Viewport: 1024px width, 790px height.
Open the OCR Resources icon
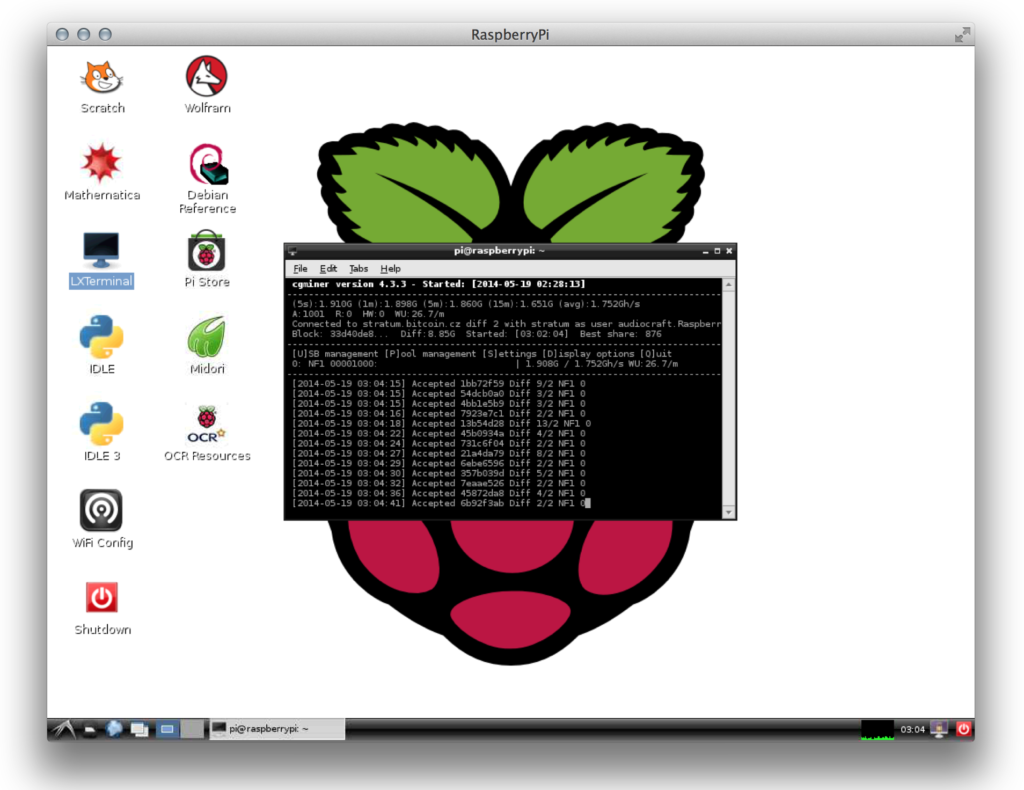point(207,433)
